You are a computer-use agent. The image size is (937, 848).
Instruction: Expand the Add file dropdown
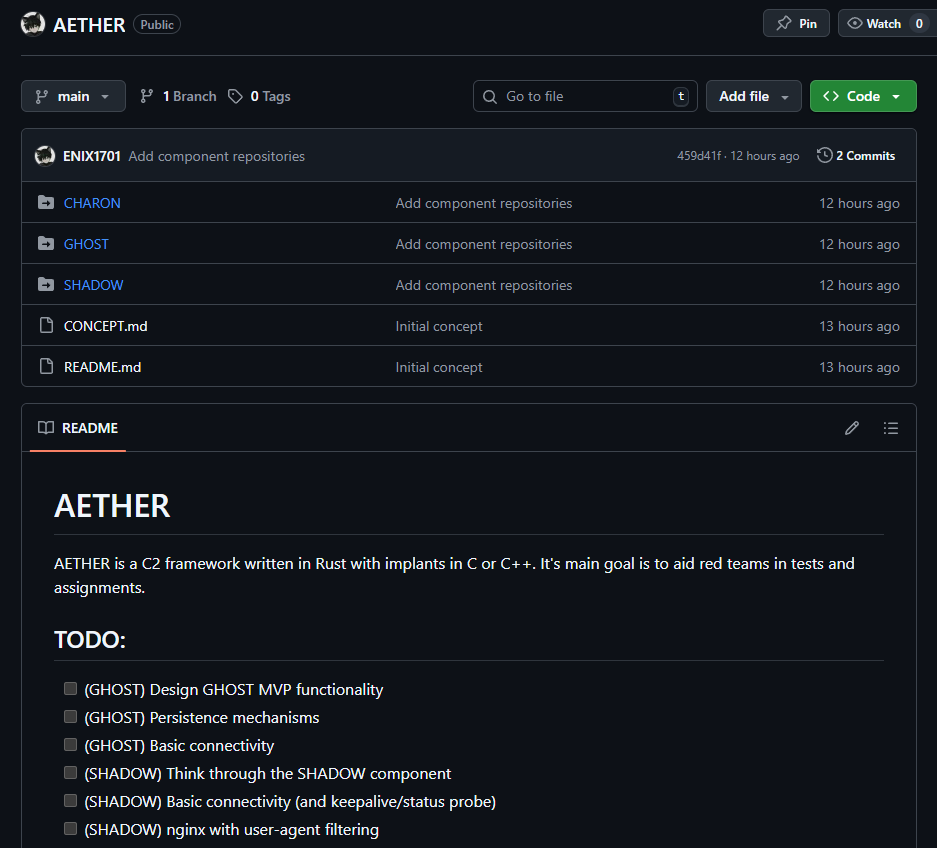tap(753, 96)
